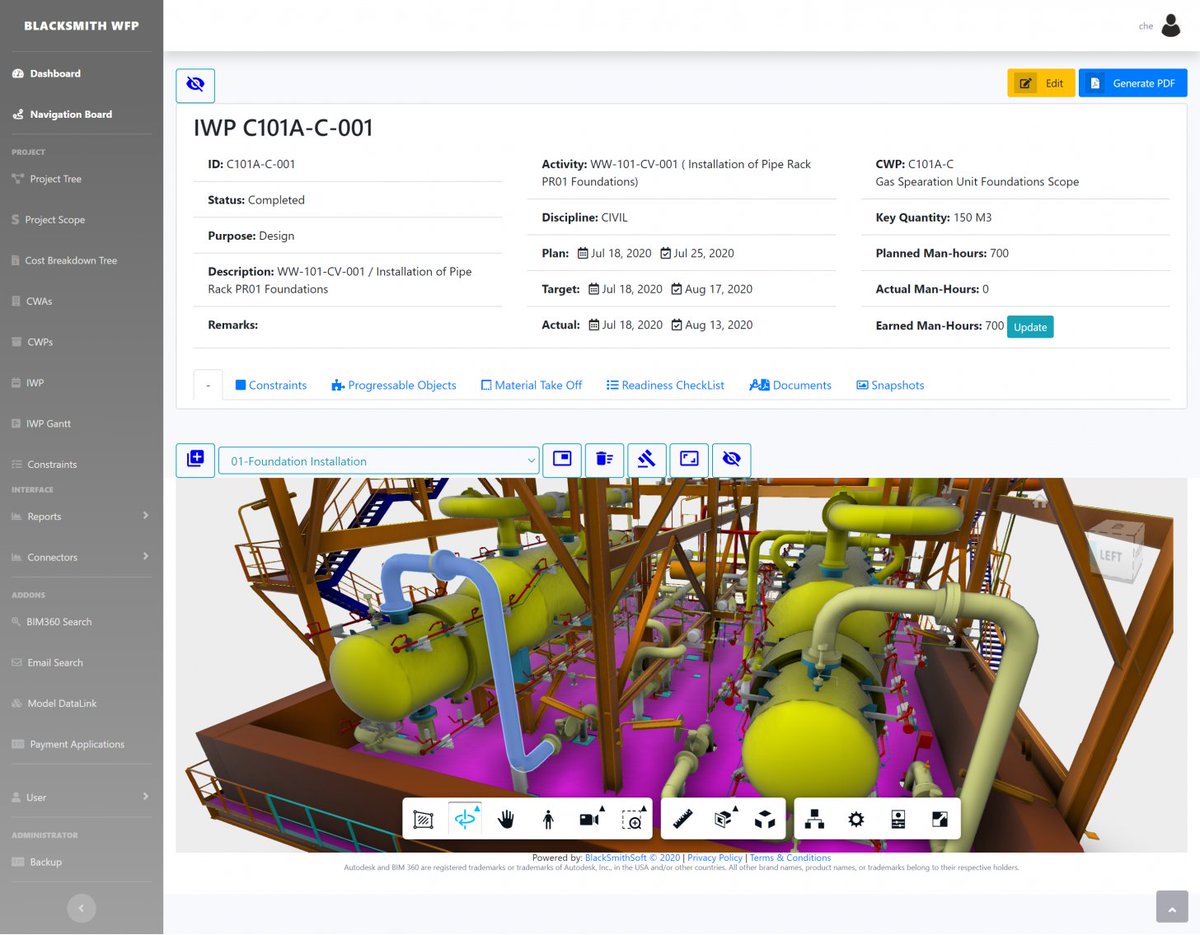This screenshot has width=1200, height=935.
Task: Activate the Explode Model tool
Action: 765,818
